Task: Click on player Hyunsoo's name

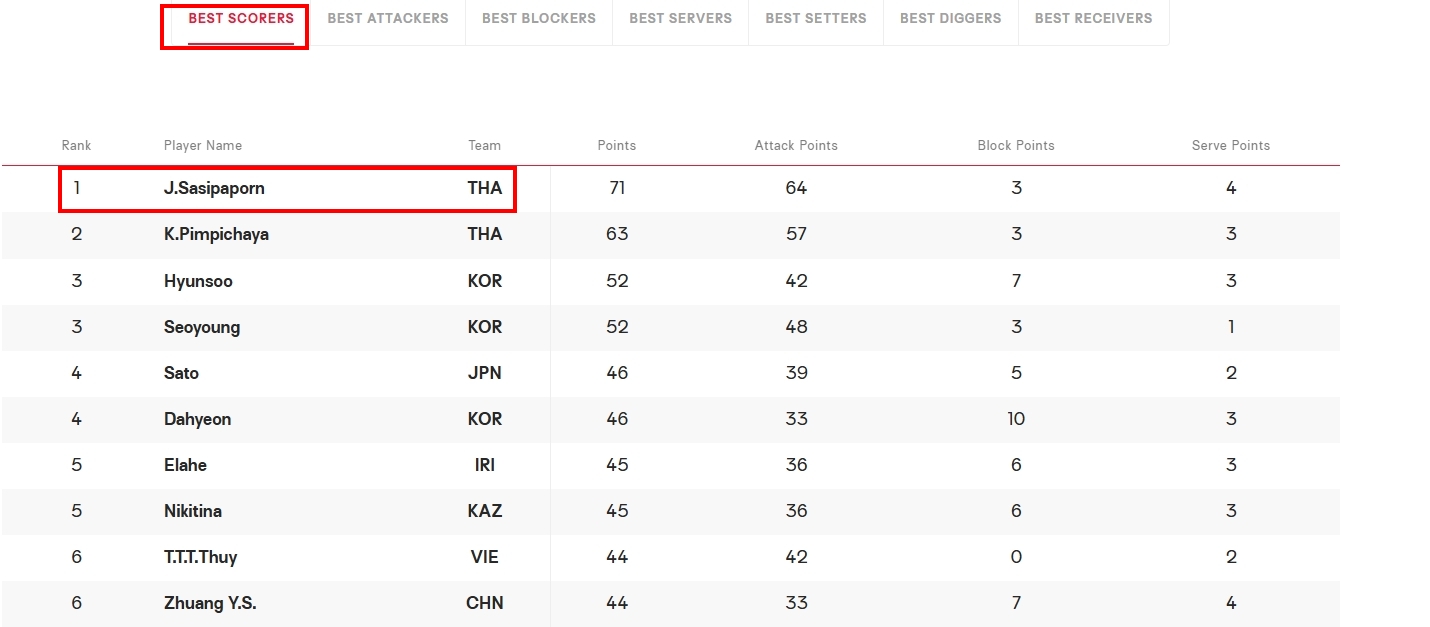Action: tap(198, 281)
